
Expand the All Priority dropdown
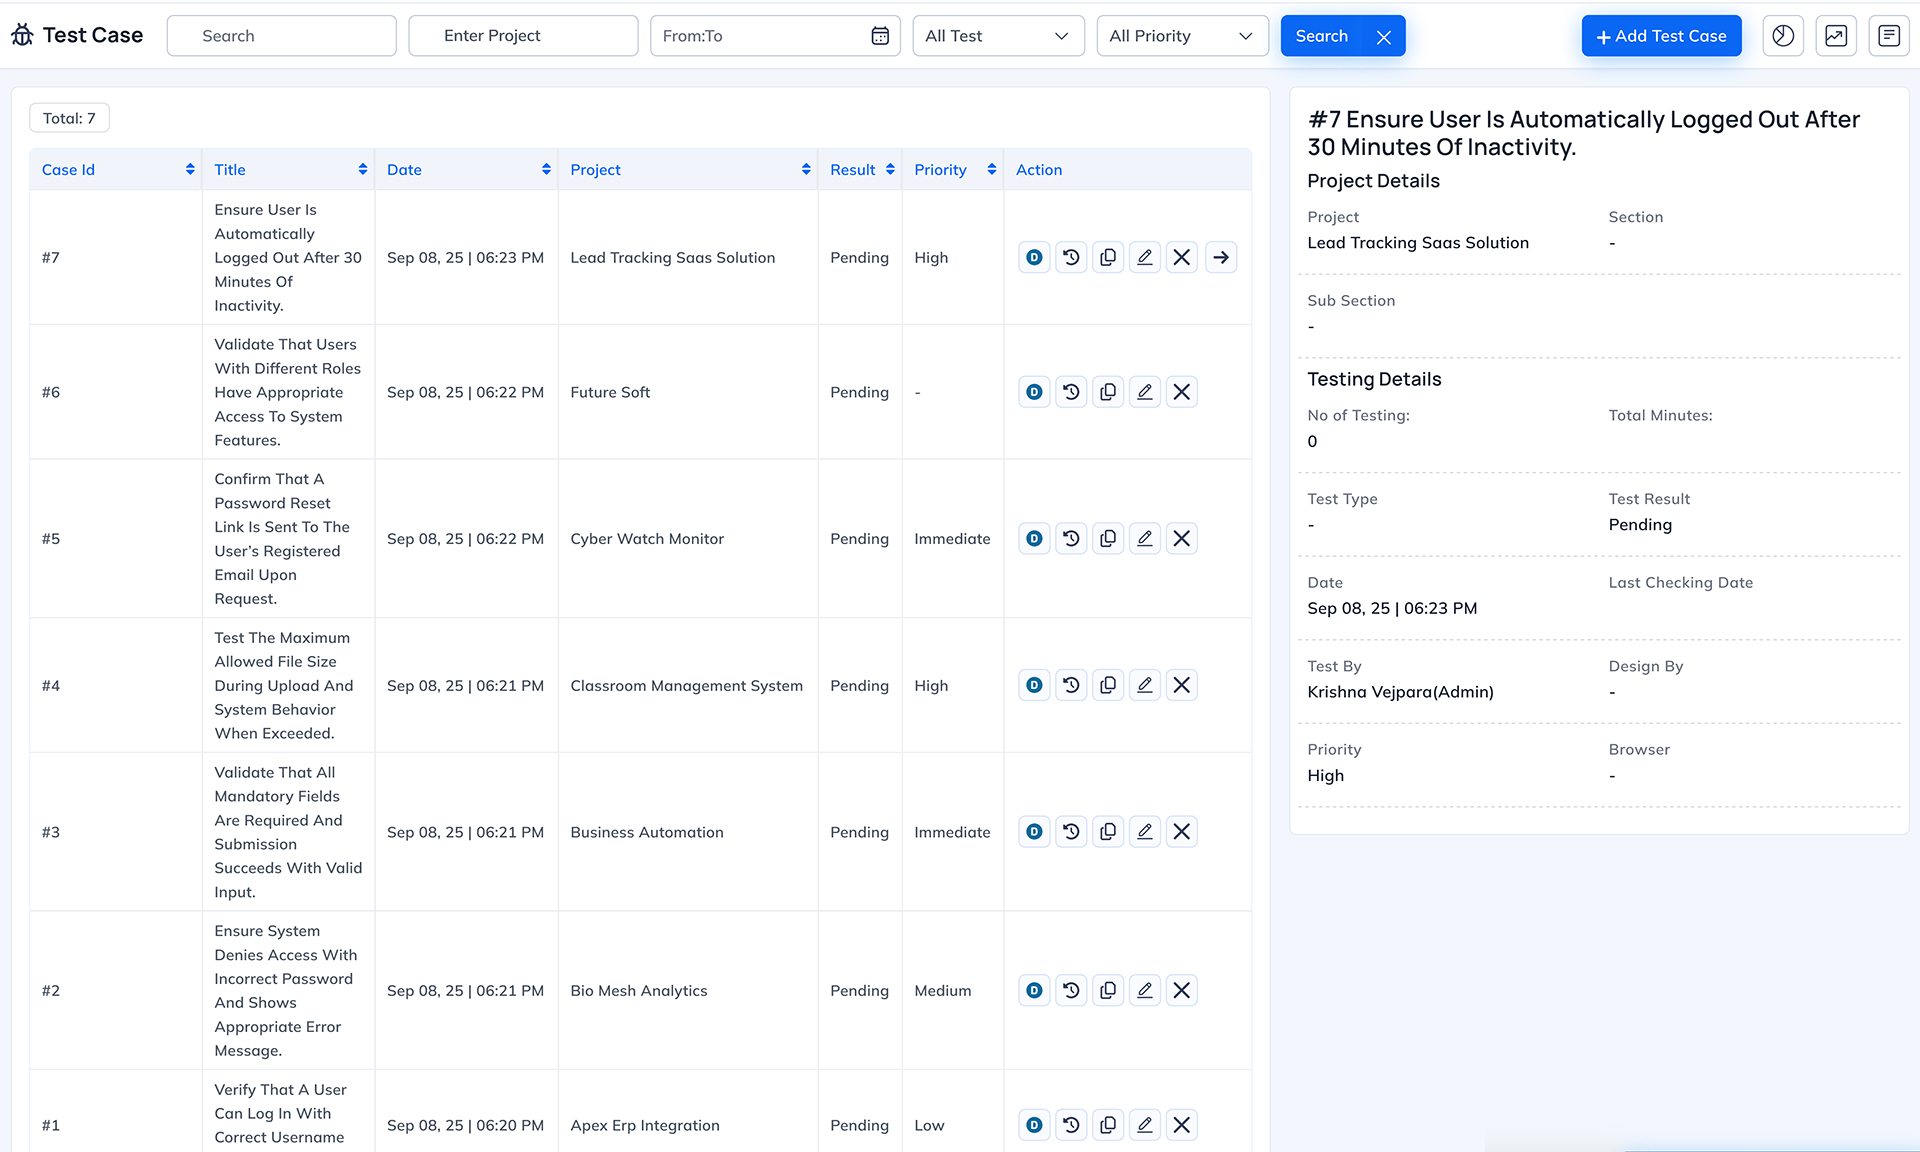(1182, 36)
